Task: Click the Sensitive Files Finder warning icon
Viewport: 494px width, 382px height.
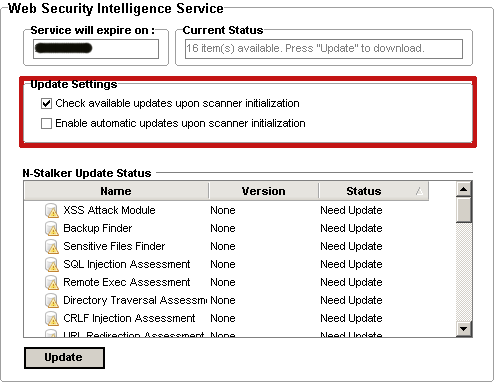Action: click(52, 246)
